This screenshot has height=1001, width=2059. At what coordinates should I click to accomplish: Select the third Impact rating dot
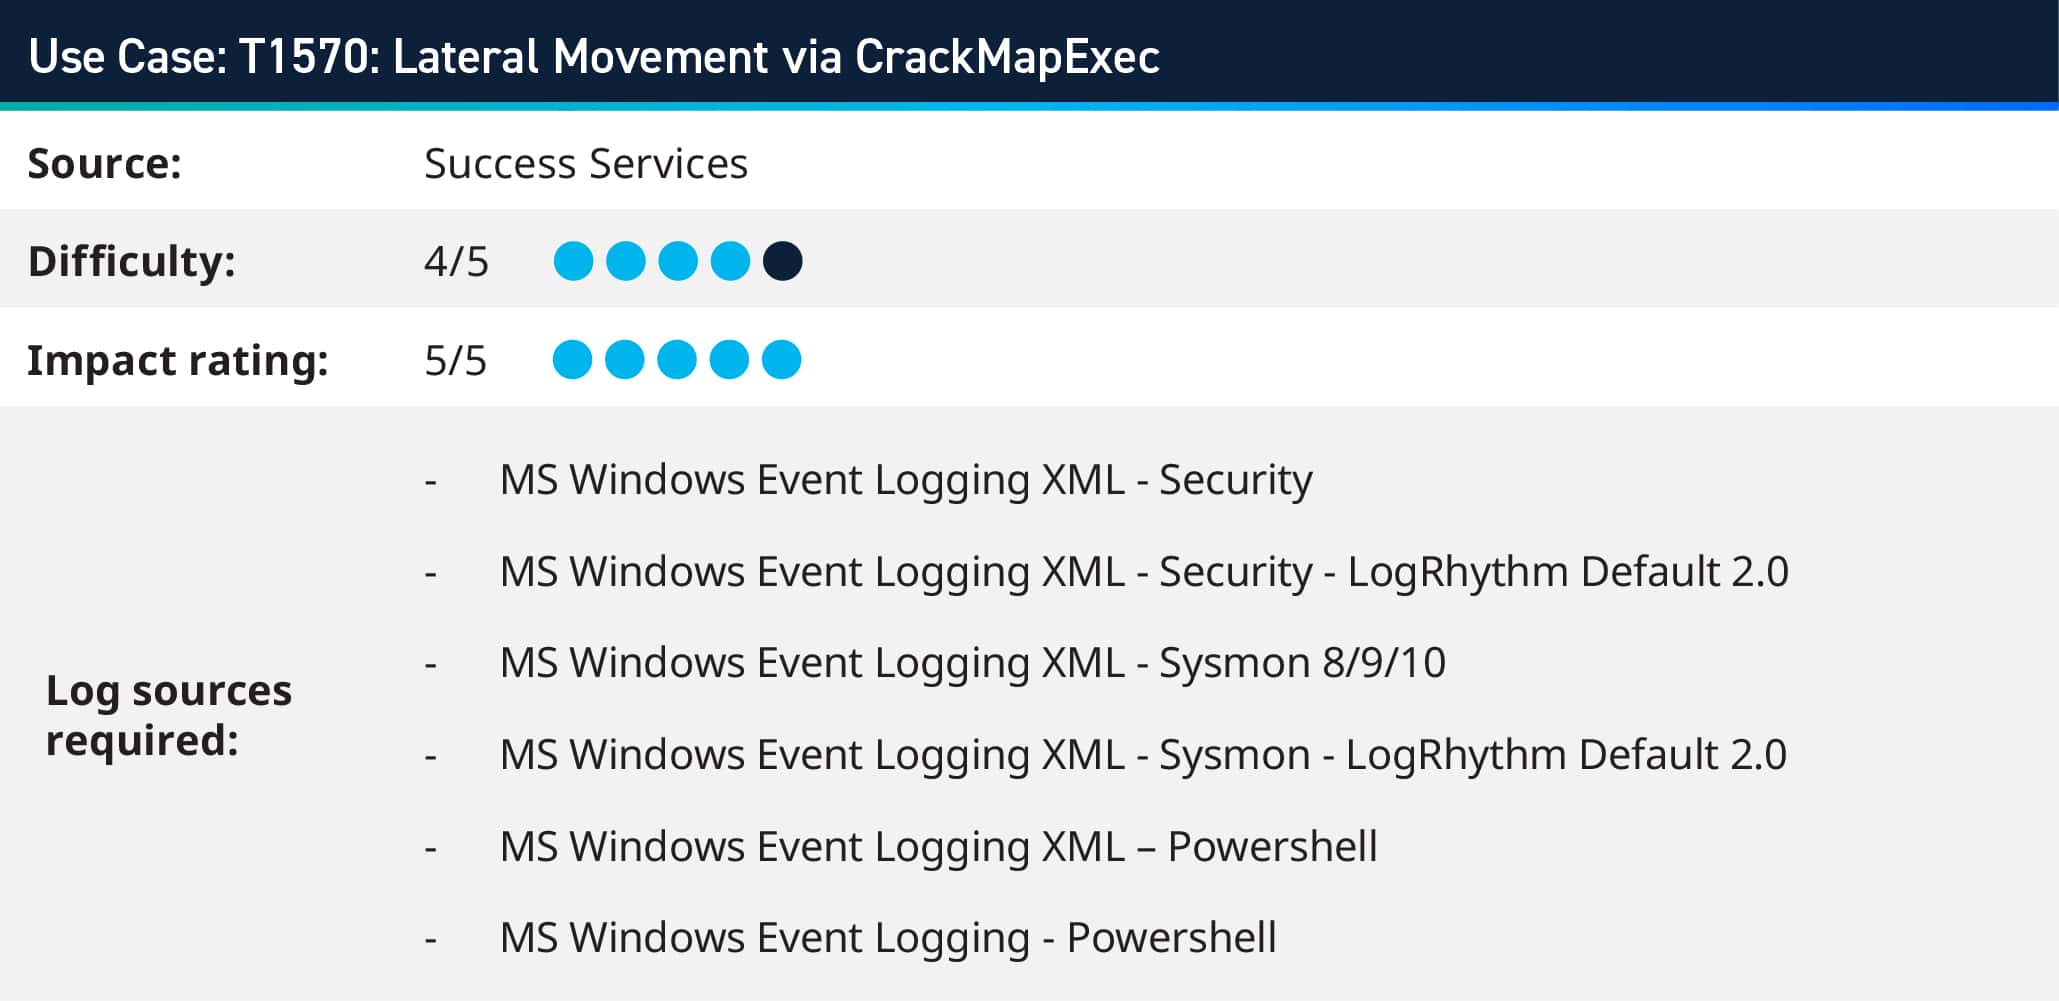[677, 360]
